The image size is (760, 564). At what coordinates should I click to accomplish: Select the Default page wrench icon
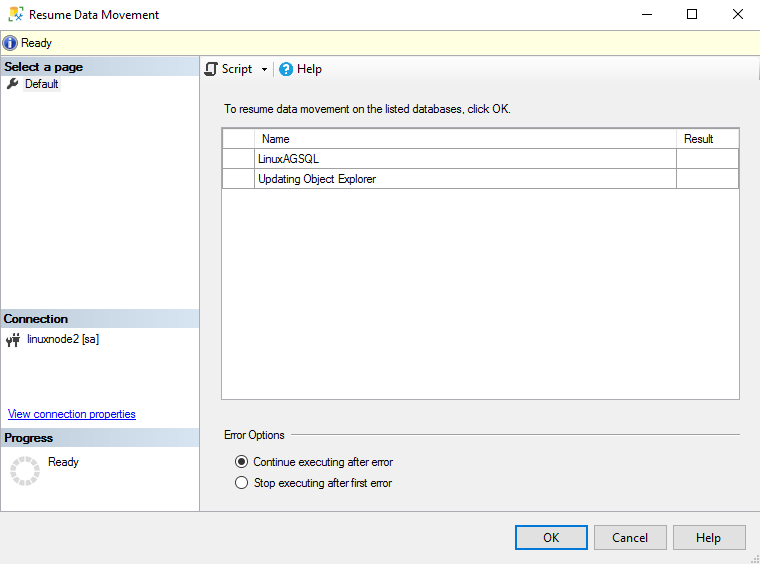click(13, 84)
